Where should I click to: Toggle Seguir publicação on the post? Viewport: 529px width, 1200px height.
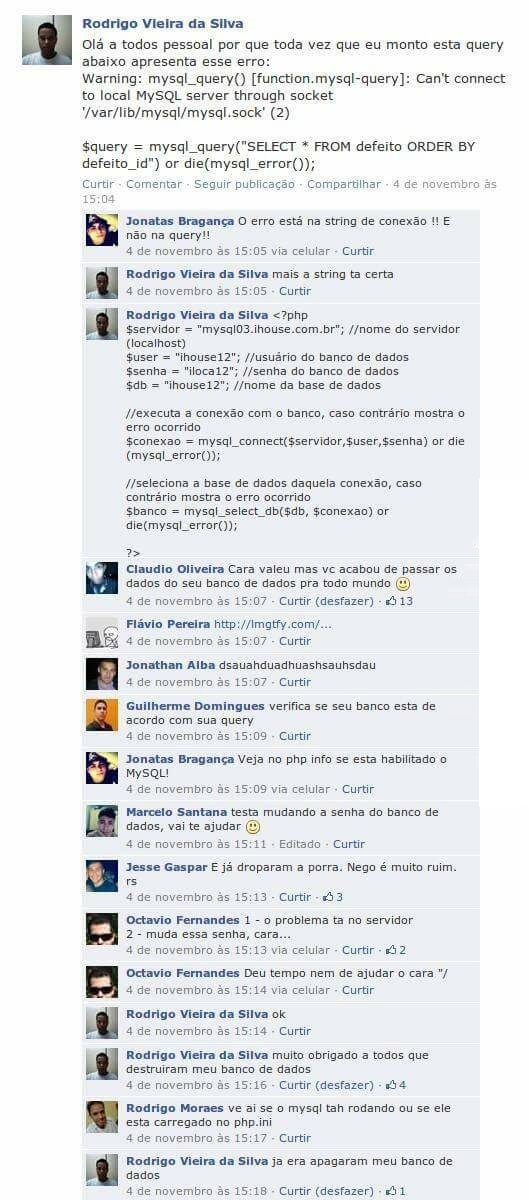tap(244, 184)
